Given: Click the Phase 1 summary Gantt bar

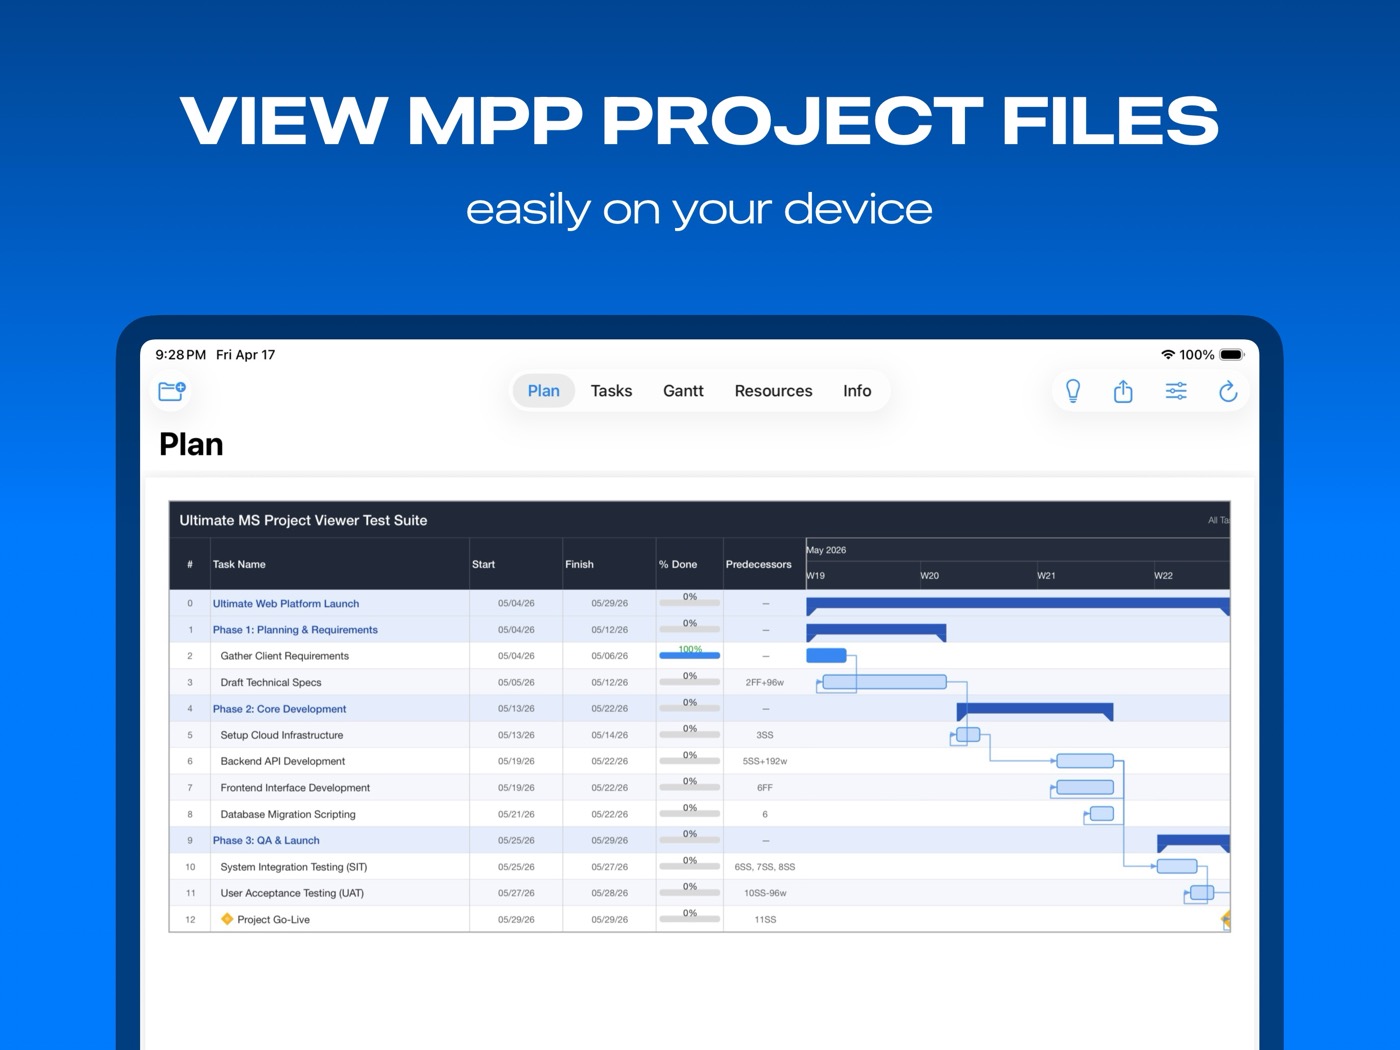Looking at the screenshot, I should [876, 630].
